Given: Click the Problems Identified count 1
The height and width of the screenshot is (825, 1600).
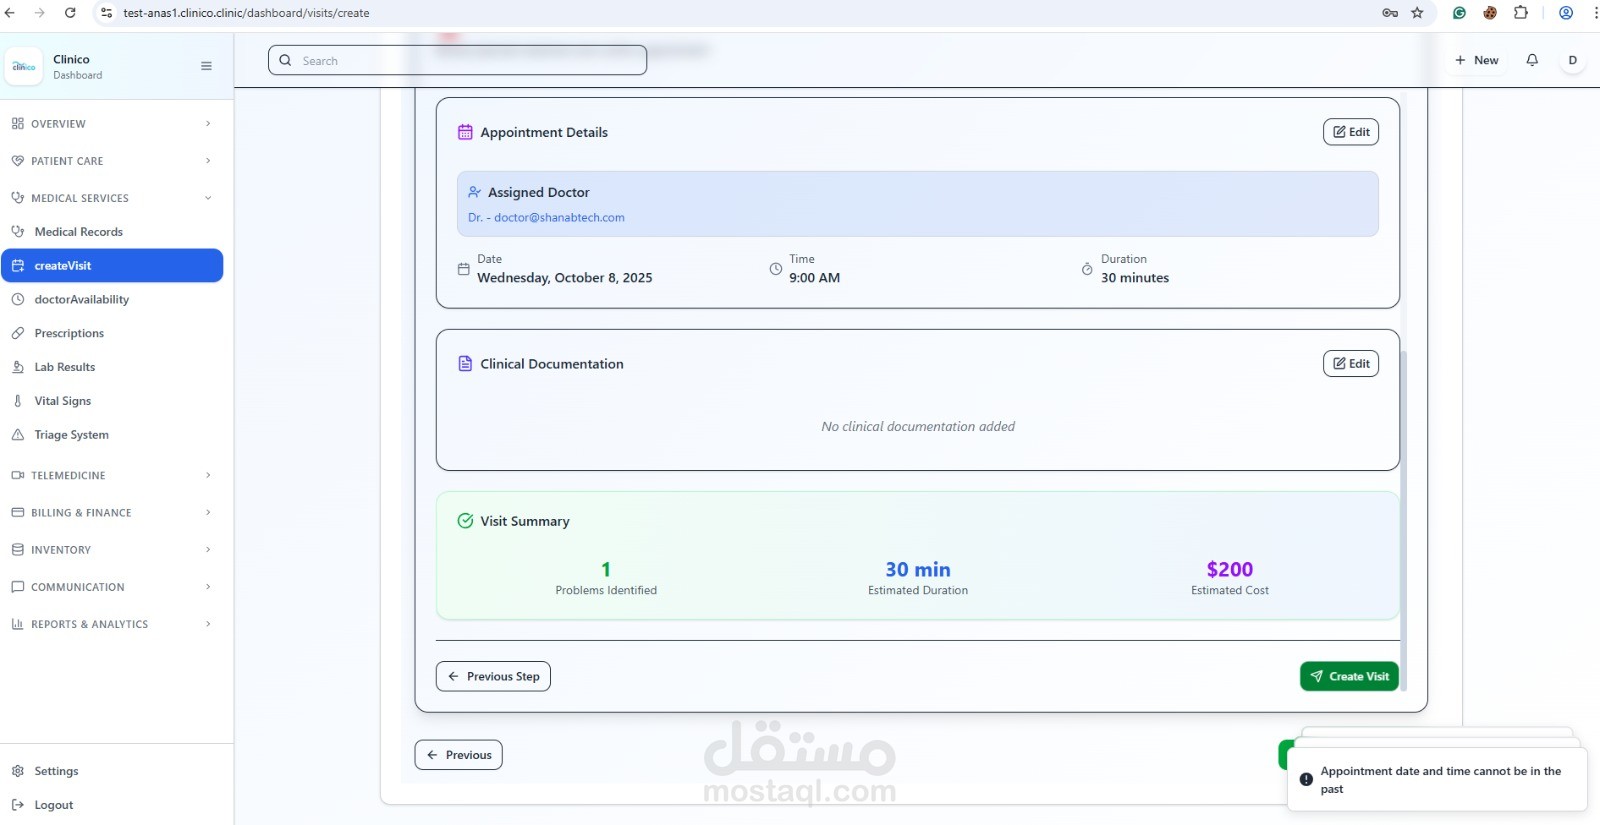Looking at the screenshot, I should point(606,569).
